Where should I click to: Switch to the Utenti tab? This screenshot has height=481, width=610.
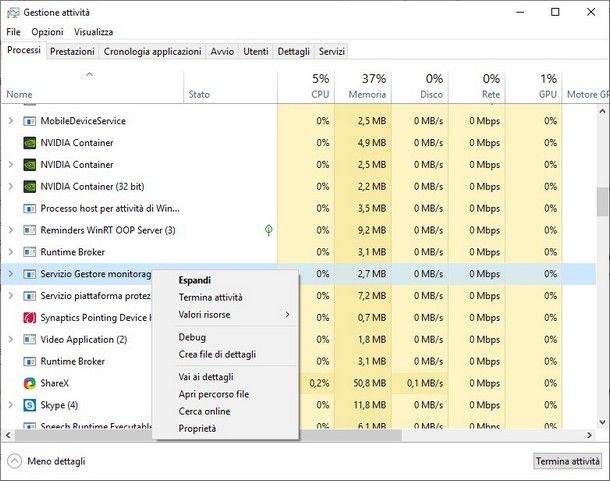[x=256, y=51]
